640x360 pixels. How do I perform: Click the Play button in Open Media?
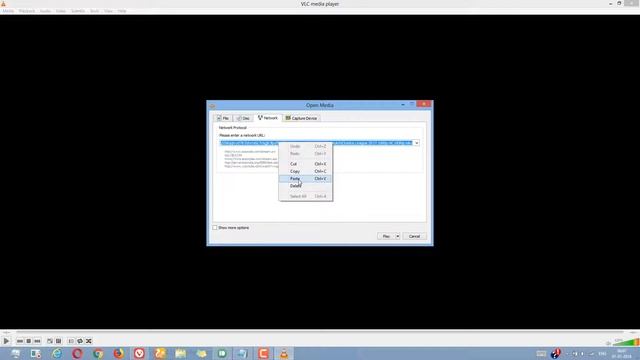pos(386,236)
